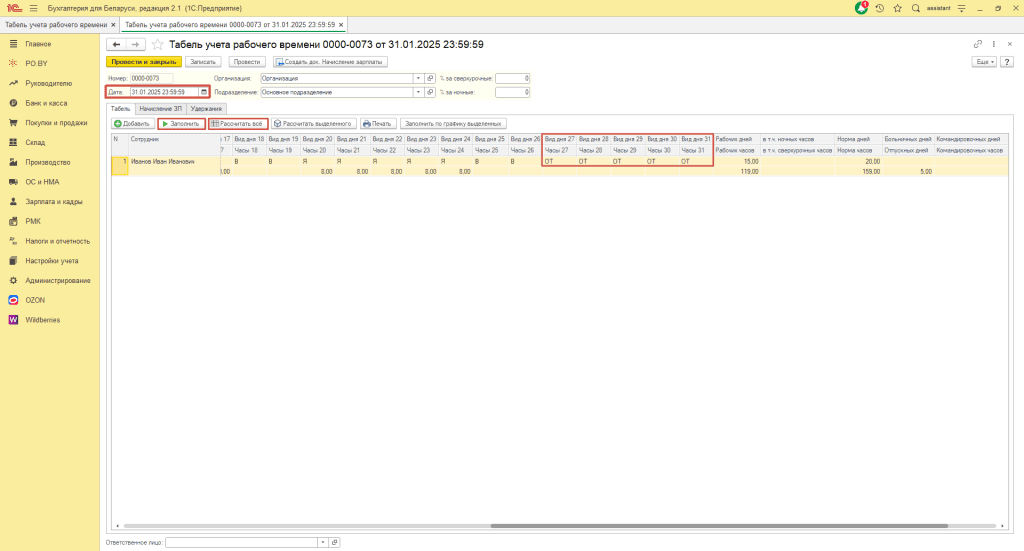Open the Еще dropdown menu
This screenshot has height=551, width=1024.
[984, 62]
